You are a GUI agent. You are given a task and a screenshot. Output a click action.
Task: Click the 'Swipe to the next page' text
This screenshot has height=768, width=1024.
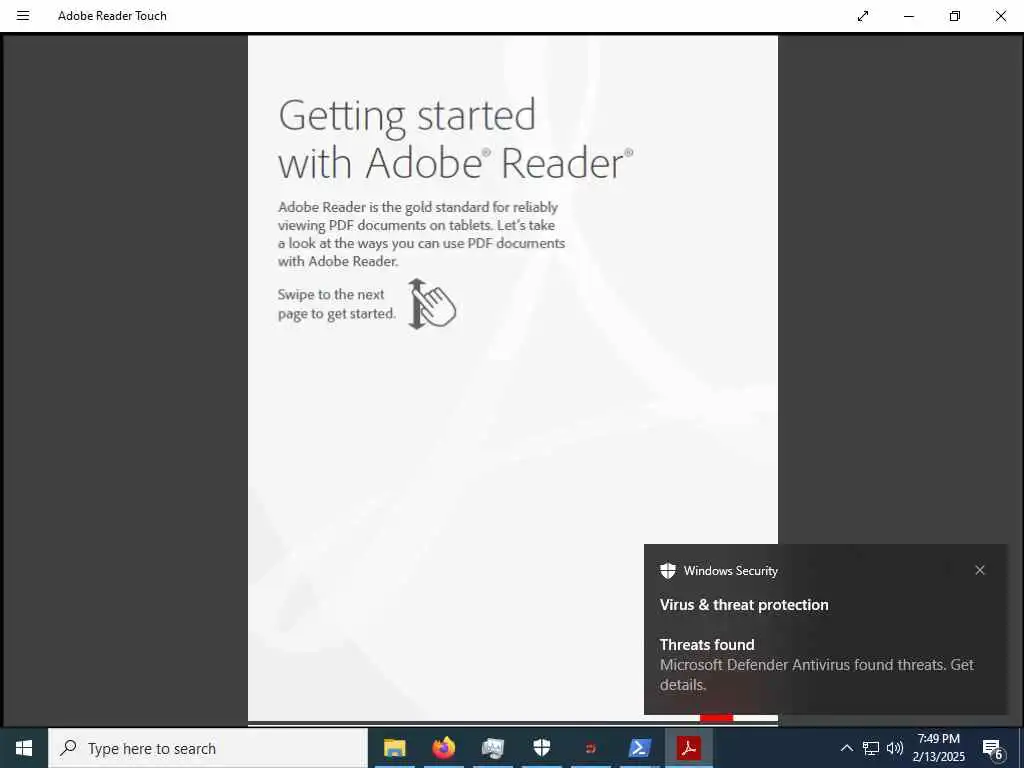tap(336, 304)
